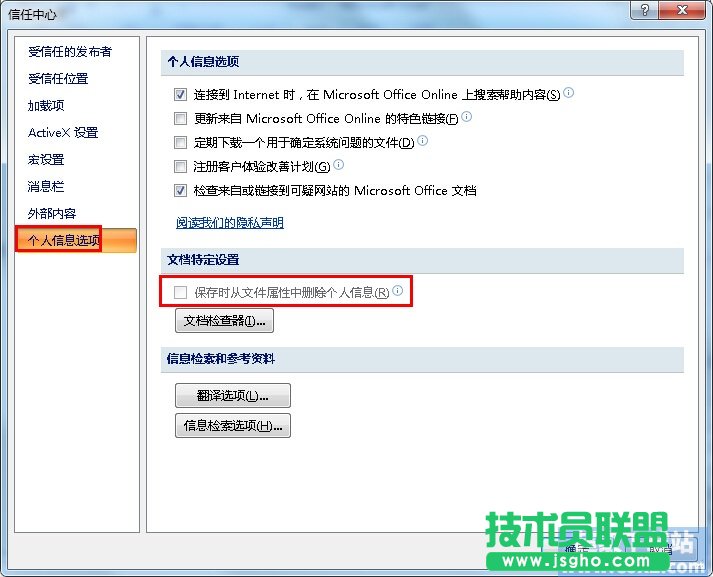This screenshot has width=713, height=577.
Task: Switch to 受信任的发布者 category
Action: click(70, 52)
